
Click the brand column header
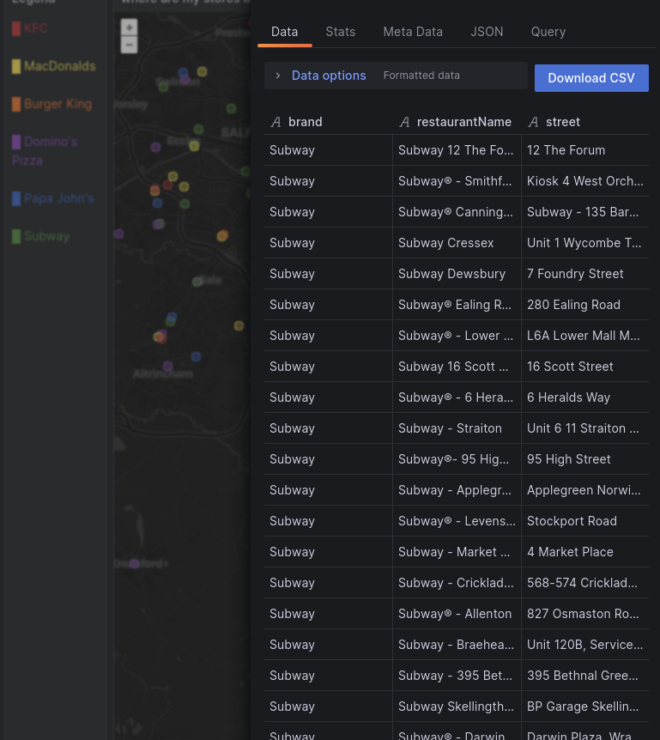305,122
